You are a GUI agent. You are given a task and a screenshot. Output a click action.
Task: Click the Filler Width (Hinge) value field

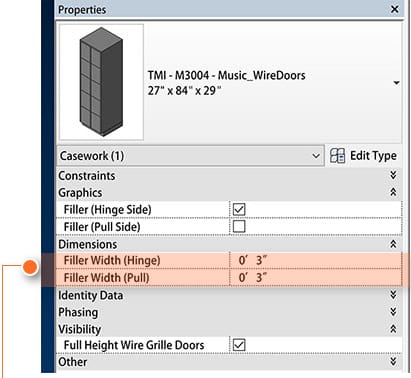tap(315, 260)
